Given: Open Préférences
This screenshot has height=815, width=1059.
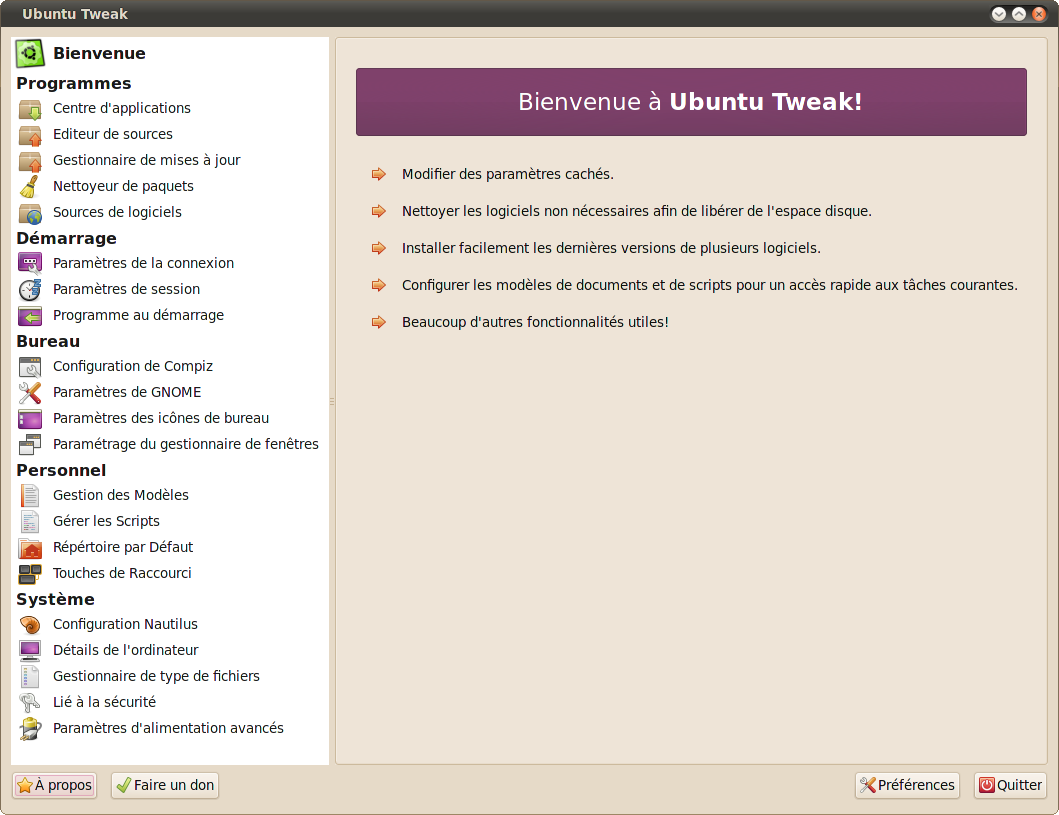Looking at the screenshot, I should point(907,785).
